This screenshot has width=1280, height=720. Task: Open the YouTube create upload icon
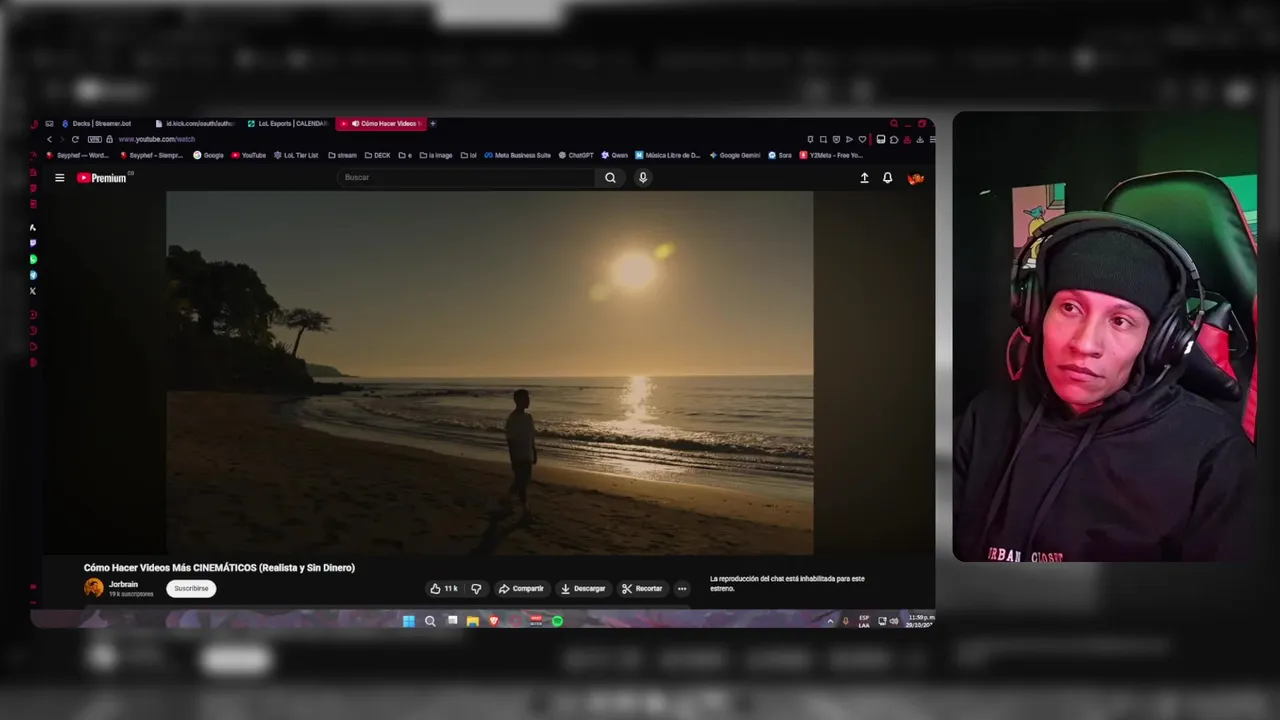point(864,178)
